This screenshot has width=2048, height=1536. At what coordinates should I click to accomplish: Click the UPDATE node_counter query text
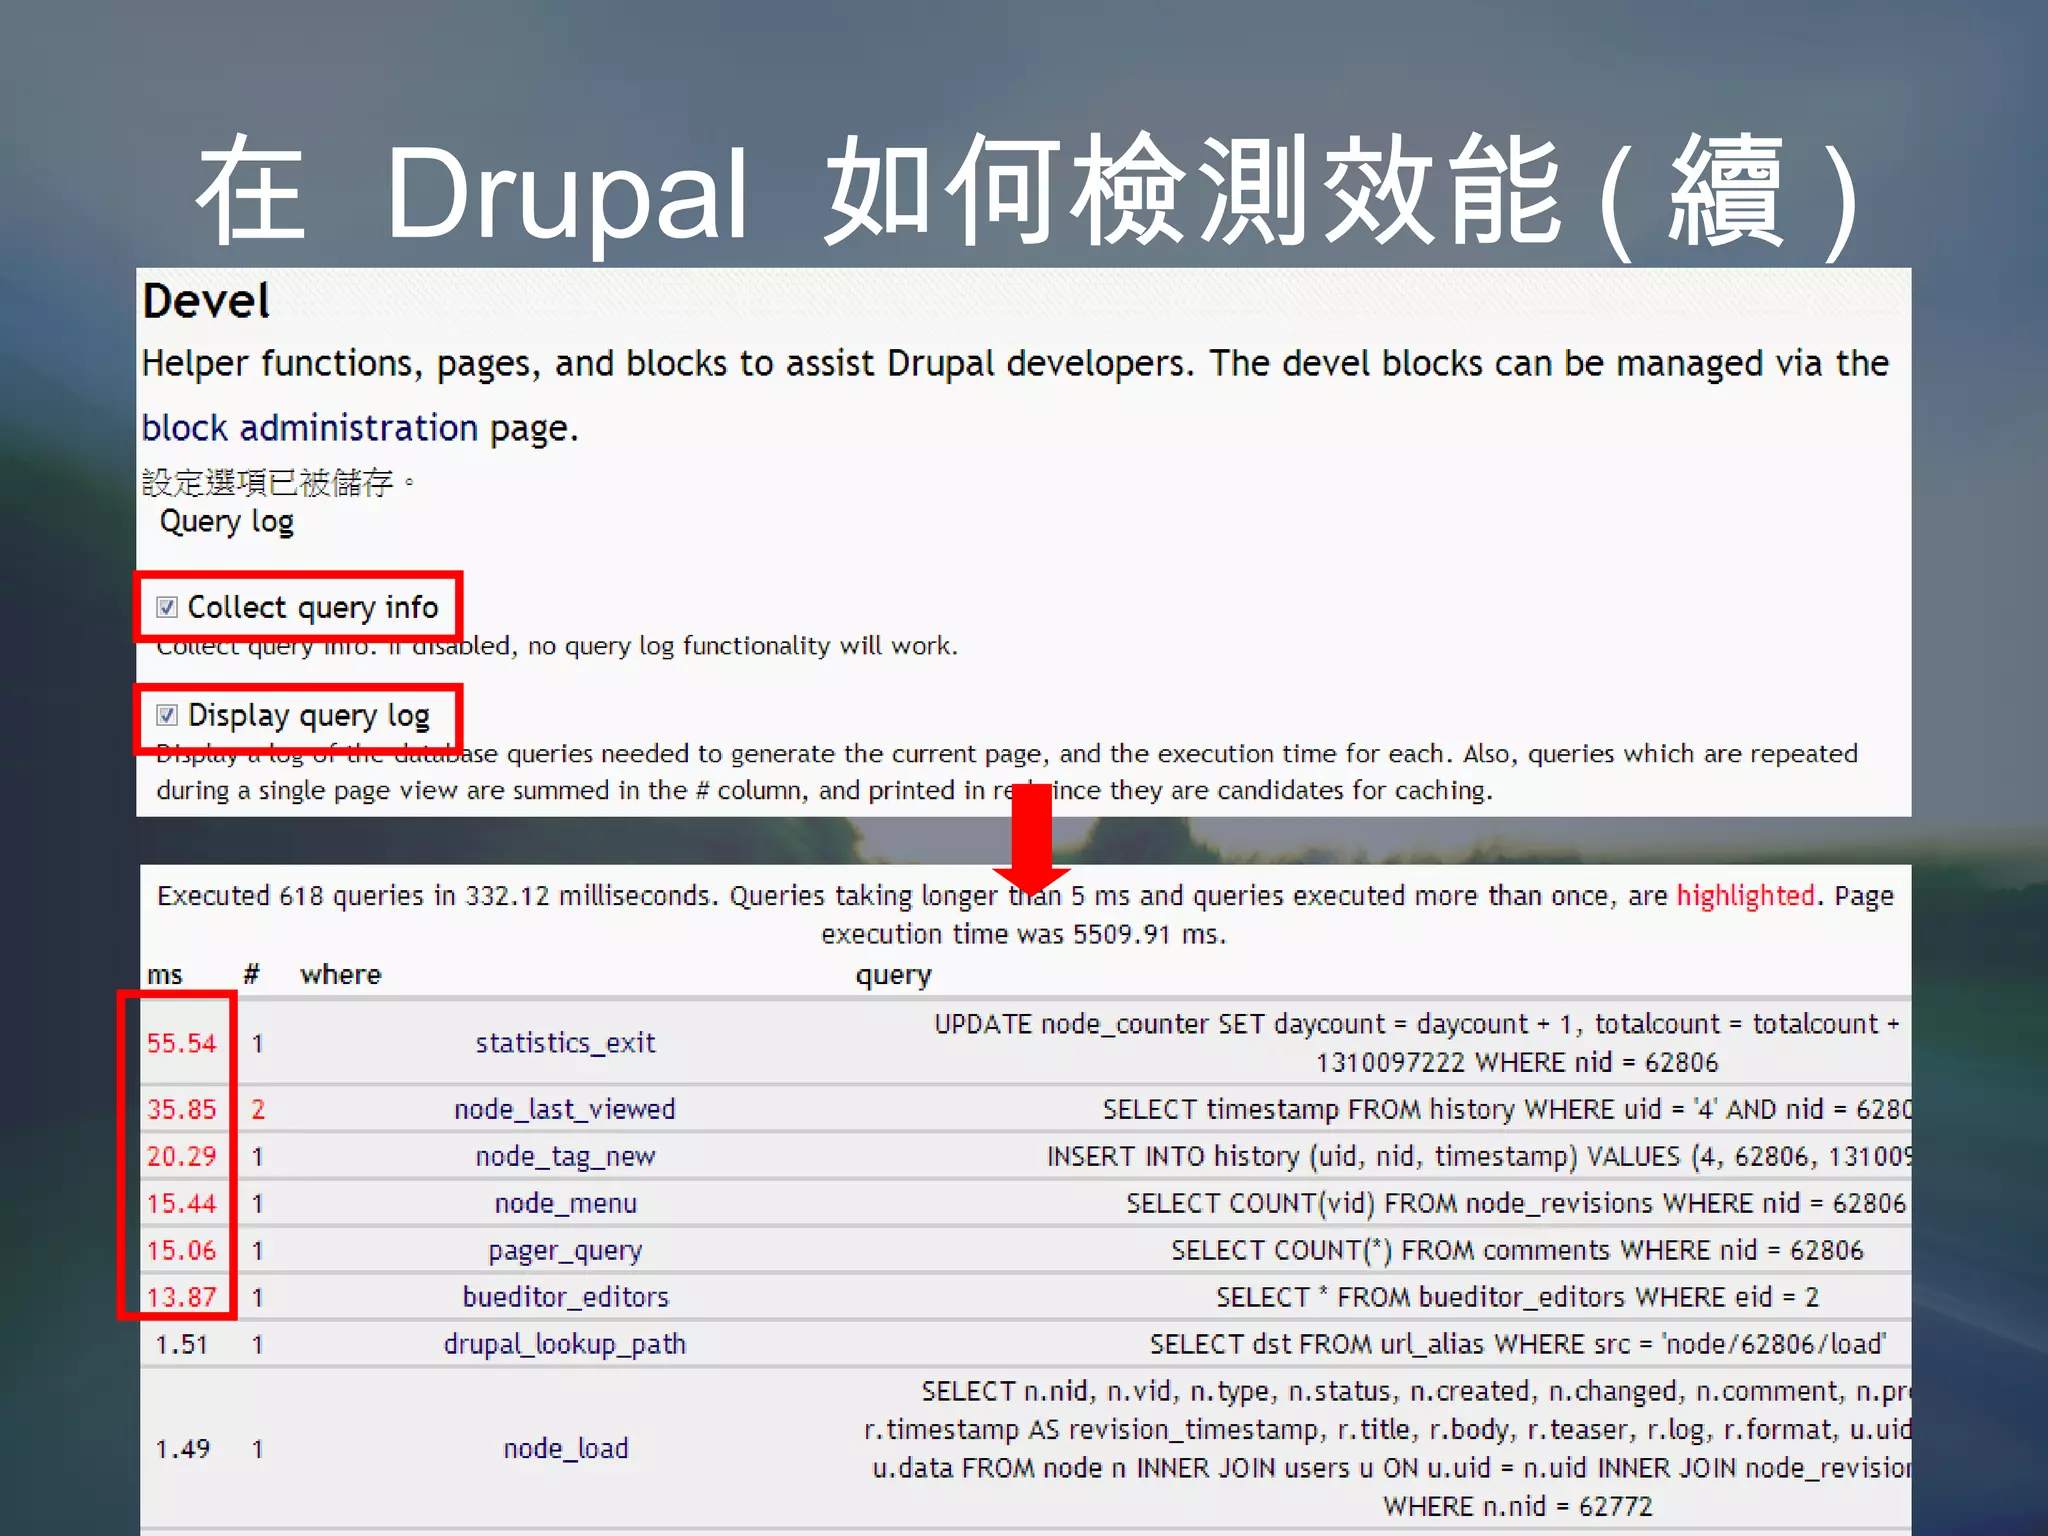[1416, 1043]
